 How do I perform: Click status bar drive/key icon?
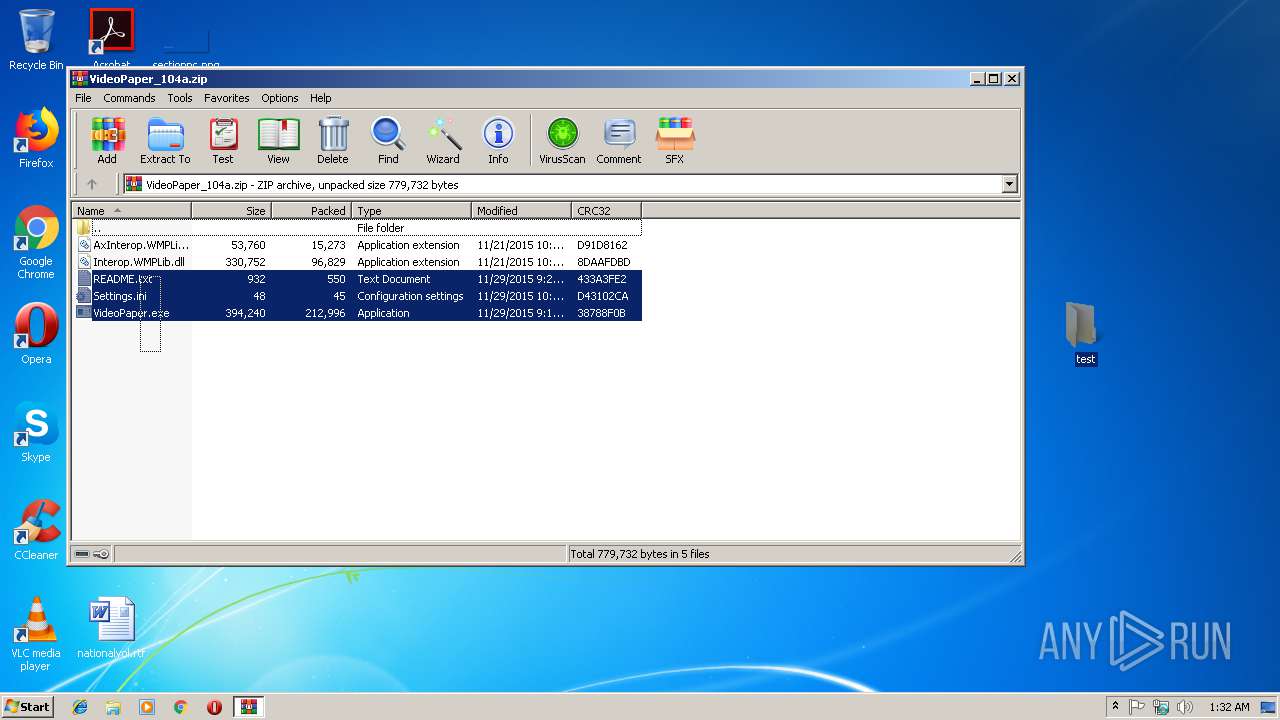coord(92,554)
